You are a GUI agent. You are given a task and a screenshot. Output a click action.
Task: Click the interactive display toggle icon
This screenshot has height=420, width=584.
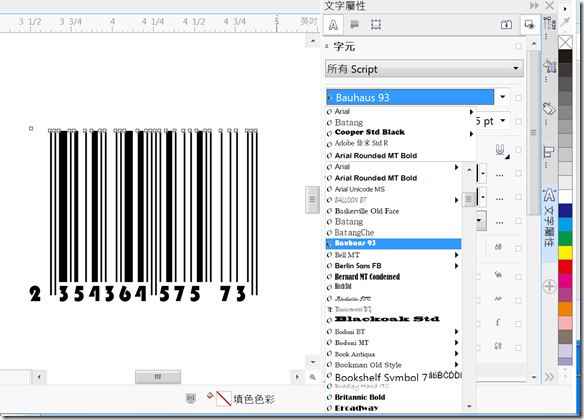pos(529,25)
